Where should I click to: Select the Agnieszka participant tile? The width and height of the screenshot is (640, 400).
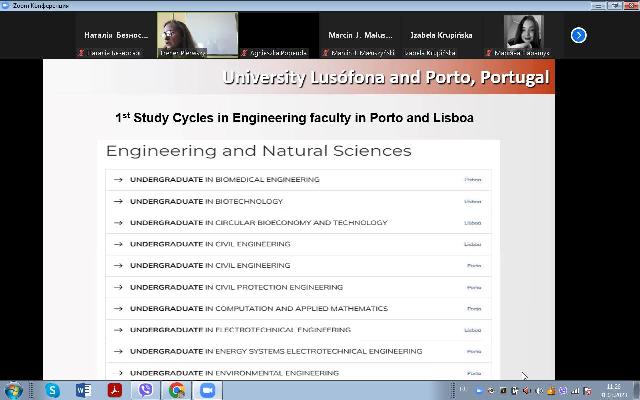279,35
